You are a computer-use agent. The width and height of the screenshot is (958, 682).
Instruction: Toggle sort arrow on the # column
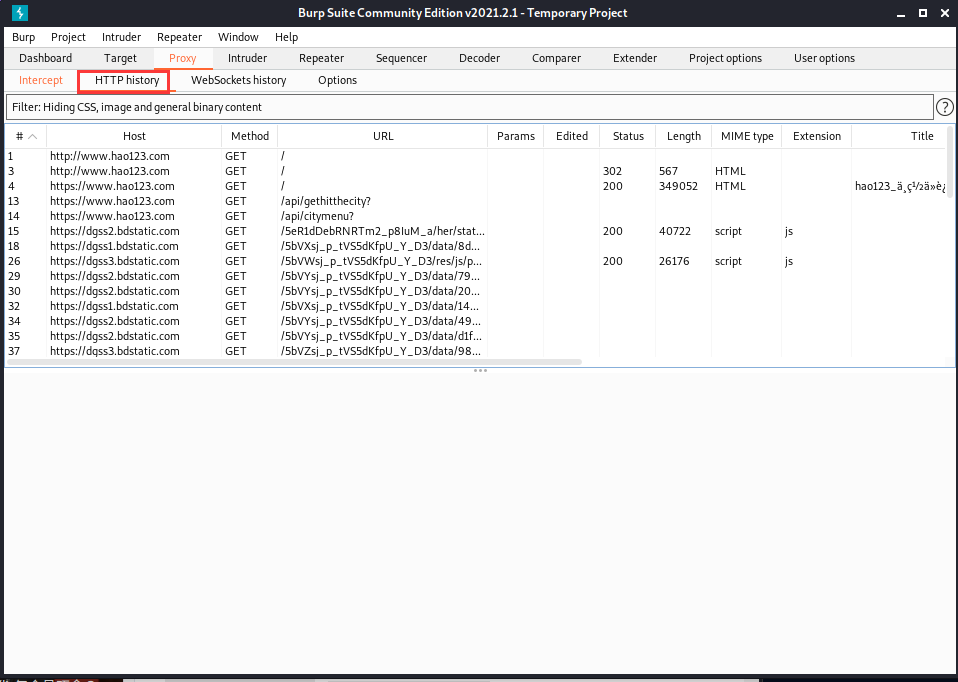[x=33, y=136]
